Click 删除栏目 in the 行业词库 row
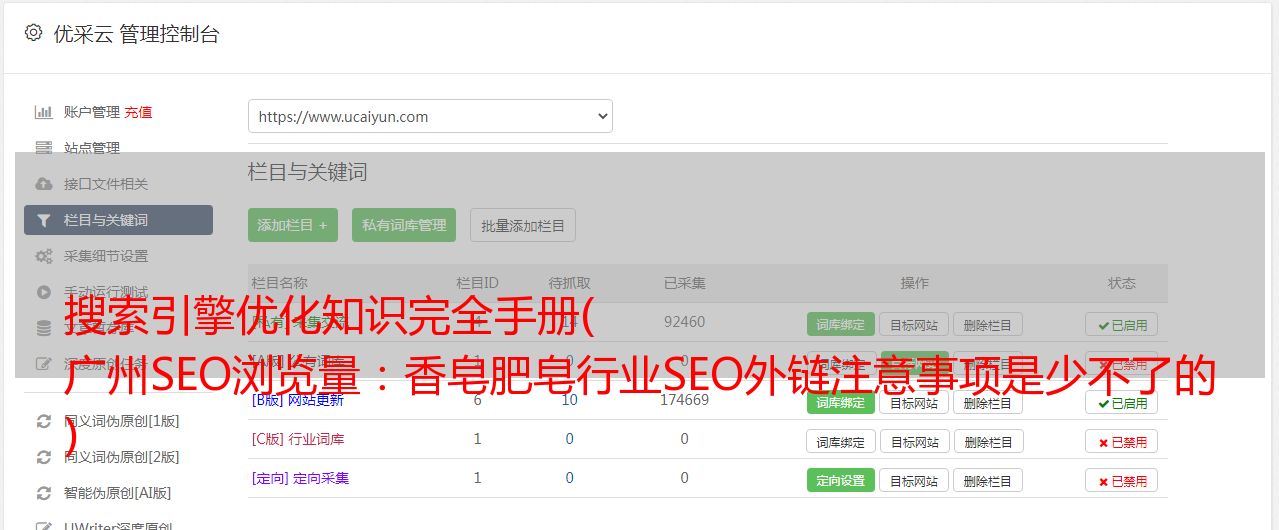The height and width of the screenshot is (530, 1279). point(987,441)
